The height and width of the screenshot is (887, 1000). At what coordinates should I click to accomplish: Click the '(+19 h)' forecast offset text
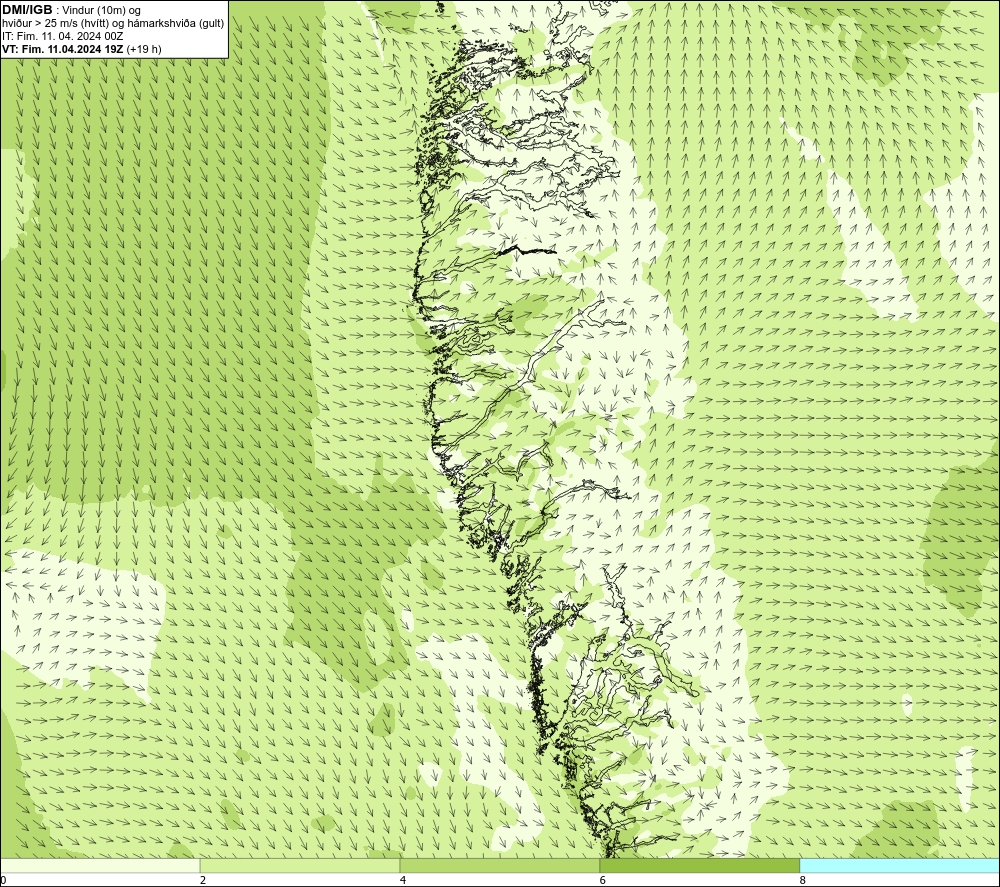144,49
